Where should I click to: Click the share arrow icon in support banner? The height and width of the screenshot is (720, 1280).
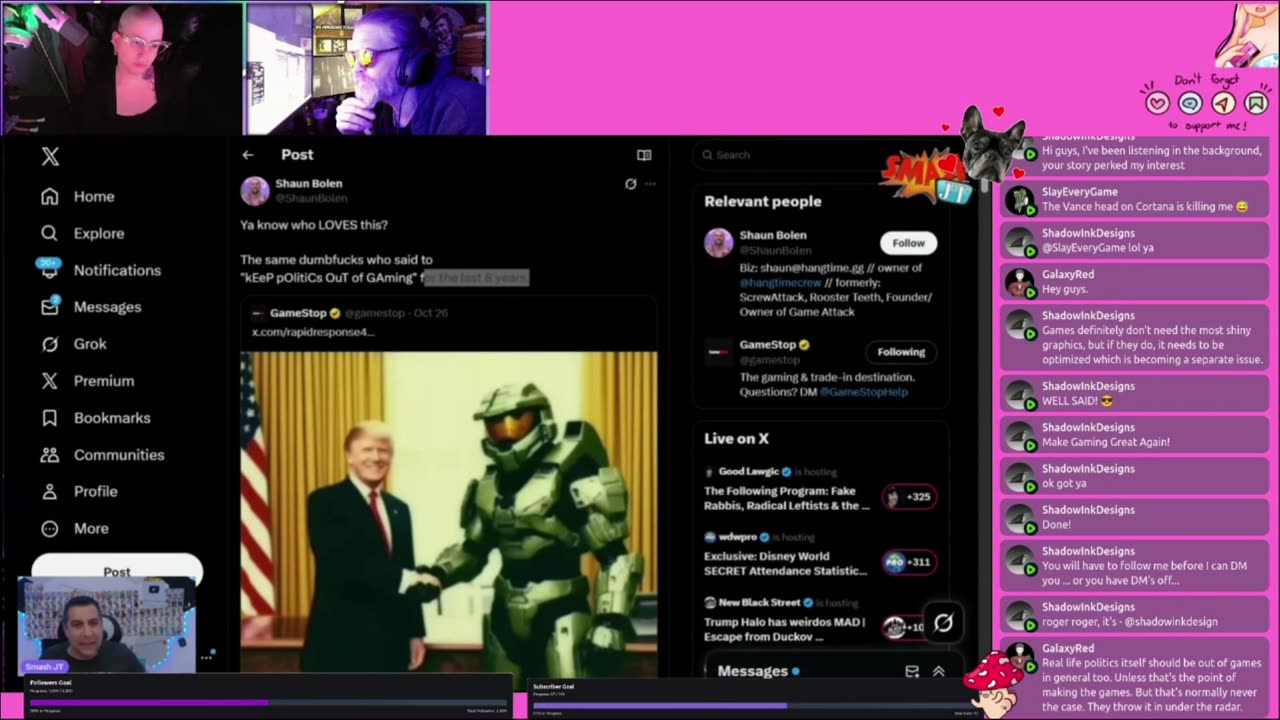(1223, 103)
